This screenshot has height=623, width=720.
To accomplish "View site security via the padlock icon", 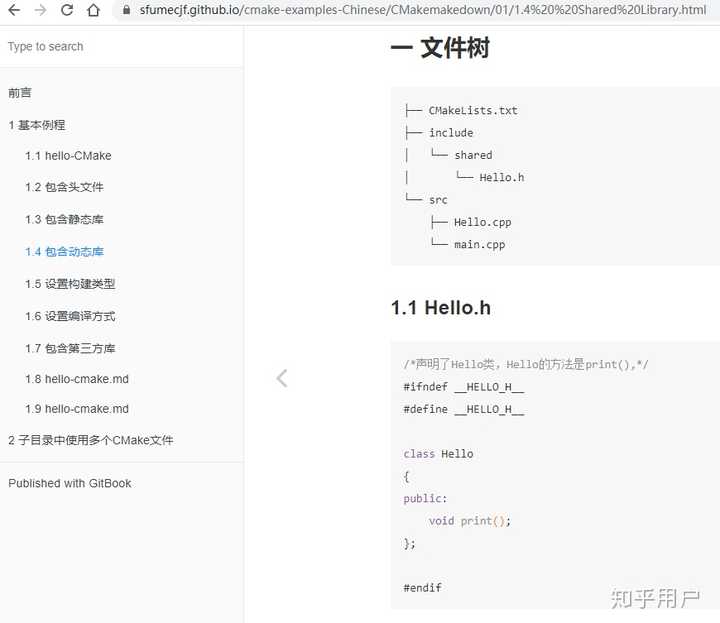I will pos(126,10).
